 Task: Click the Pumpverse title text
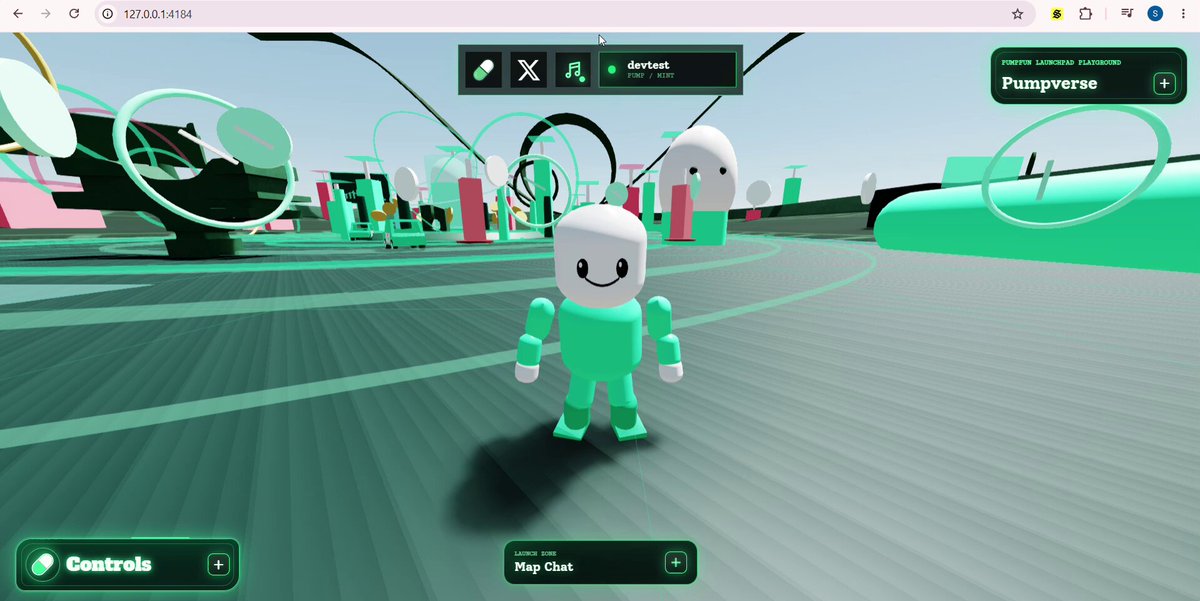point(1049,83)
